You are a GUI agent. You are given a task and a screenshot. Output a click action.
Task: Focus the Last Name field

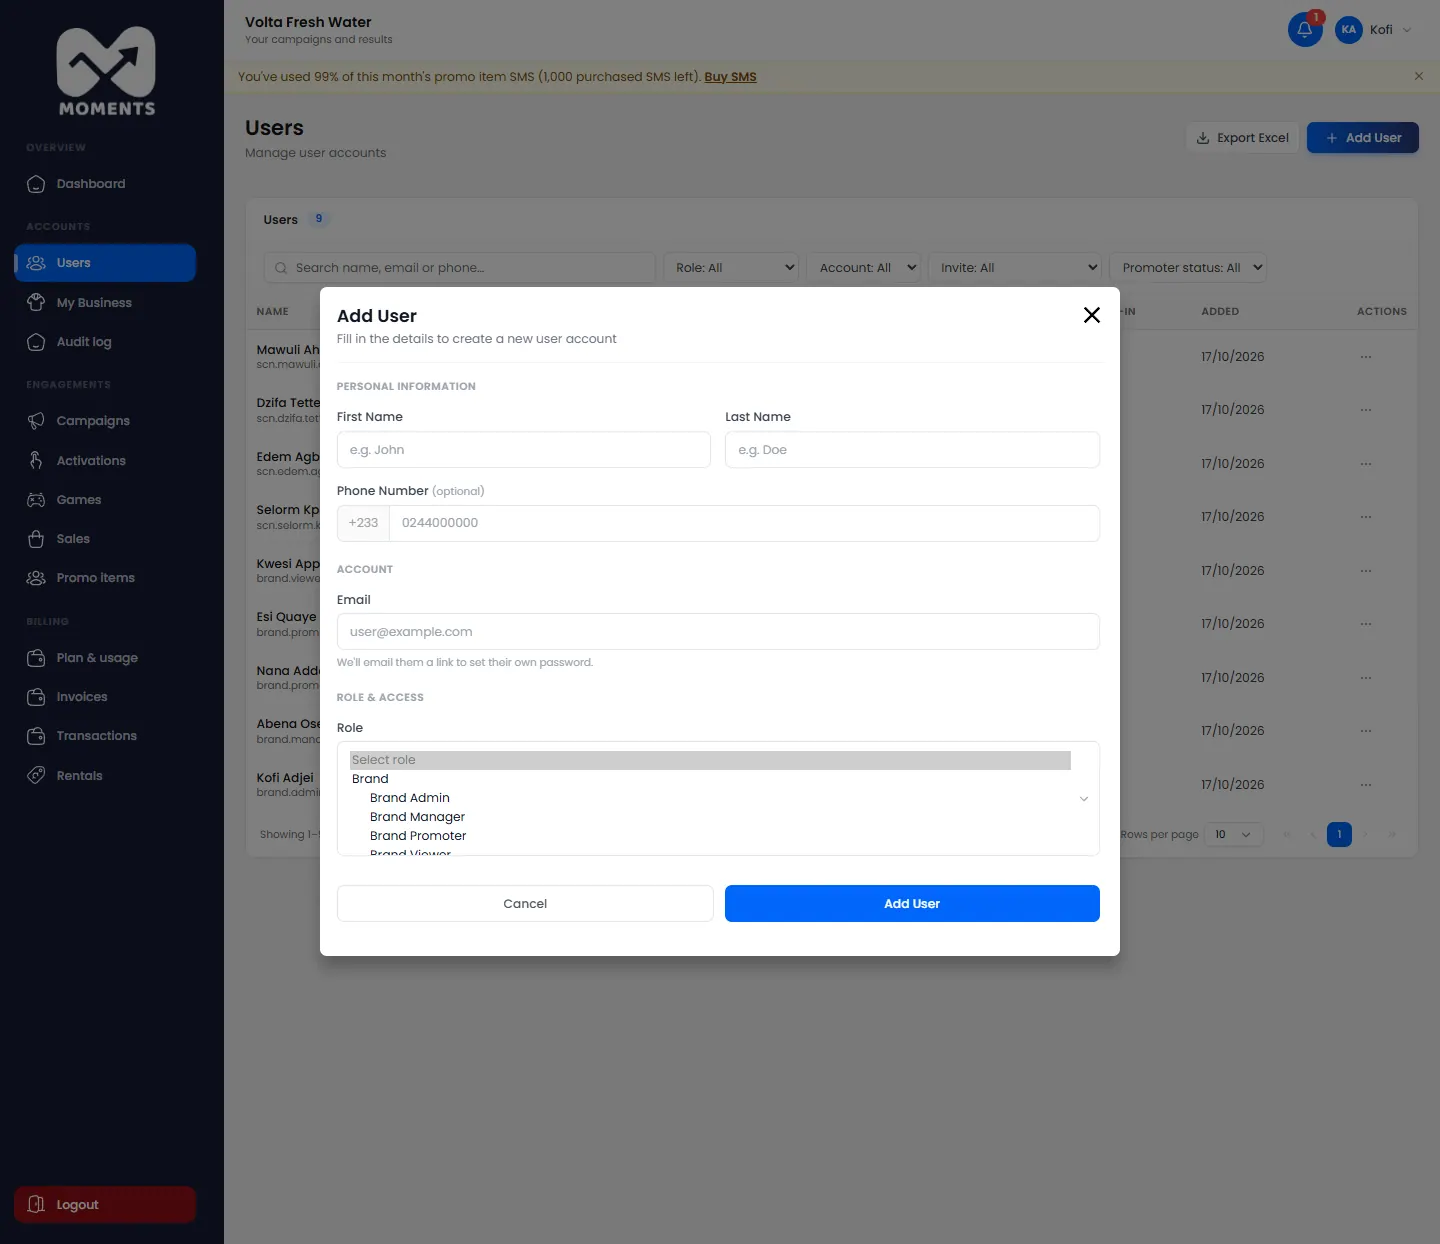coord(912,450)
